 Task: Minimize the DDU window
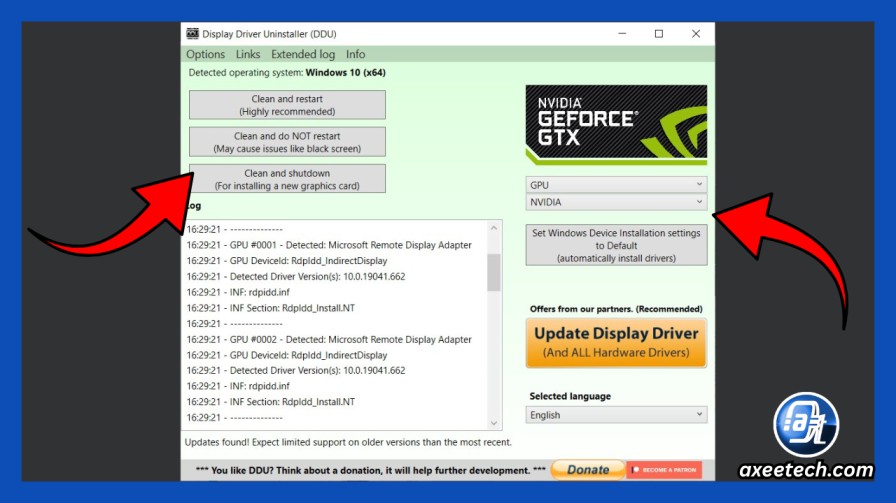[622, 34]
